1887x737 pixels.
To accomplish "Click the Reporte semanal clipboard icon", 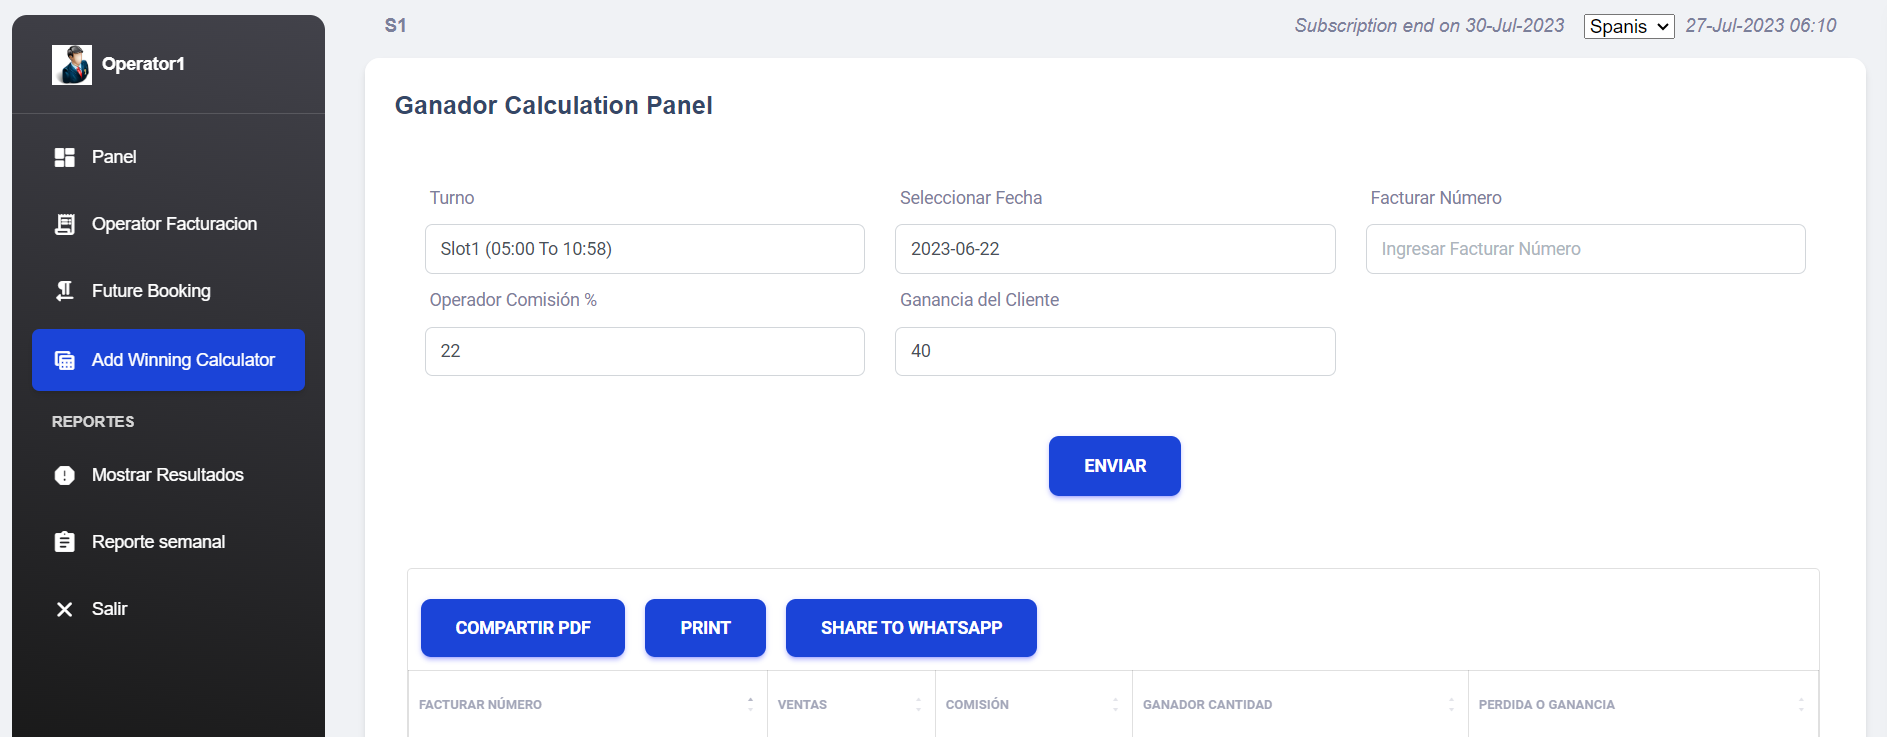I will [x=65, y=542].
